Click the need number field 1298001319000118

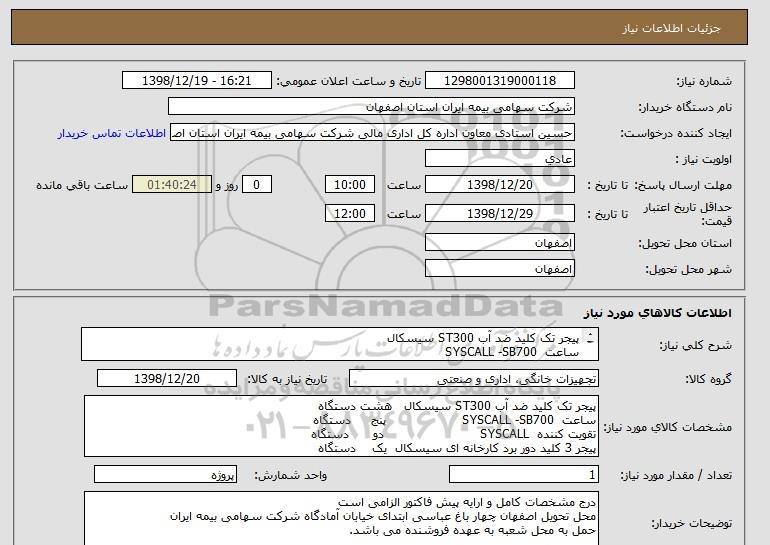point(500,81)
